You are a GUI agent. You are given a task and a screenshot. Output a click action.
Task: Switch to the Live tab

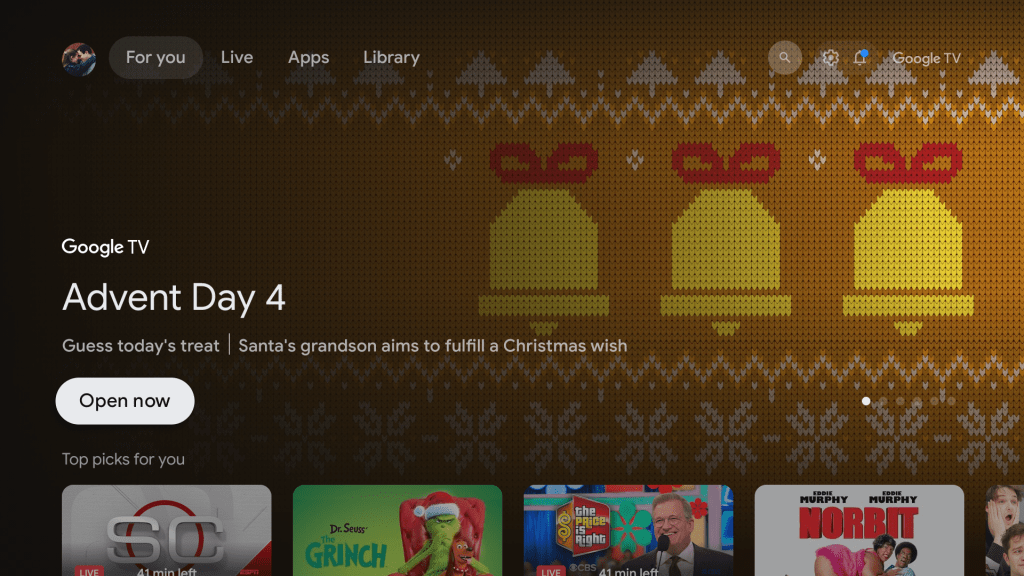point(236,57)
